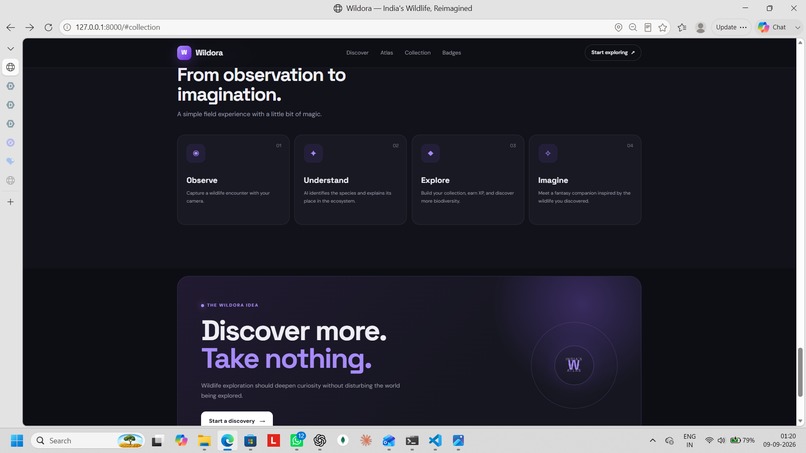The height and width of the screenshot is (453, 806).
Task: Click the Start a discovery button
Action: tap(237, 420)
